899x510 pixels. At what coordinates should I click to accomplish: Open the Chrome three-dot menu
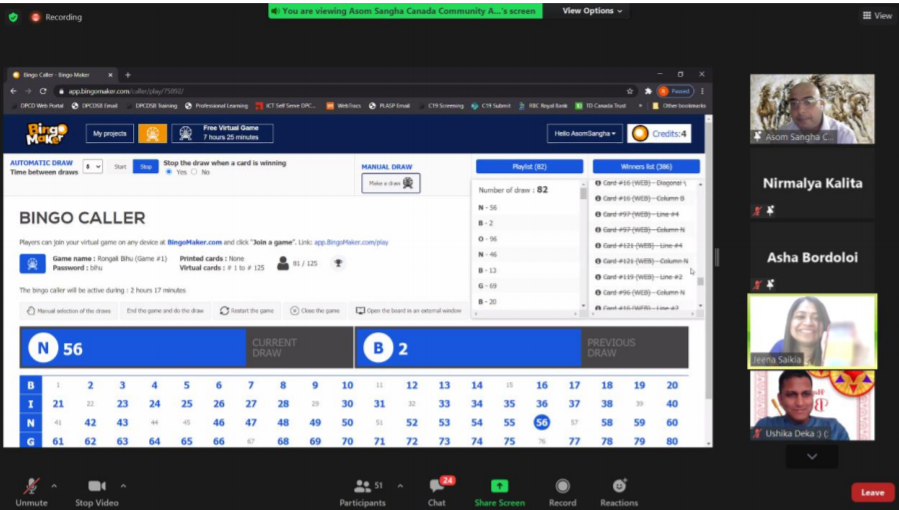(x=702, y=91)
